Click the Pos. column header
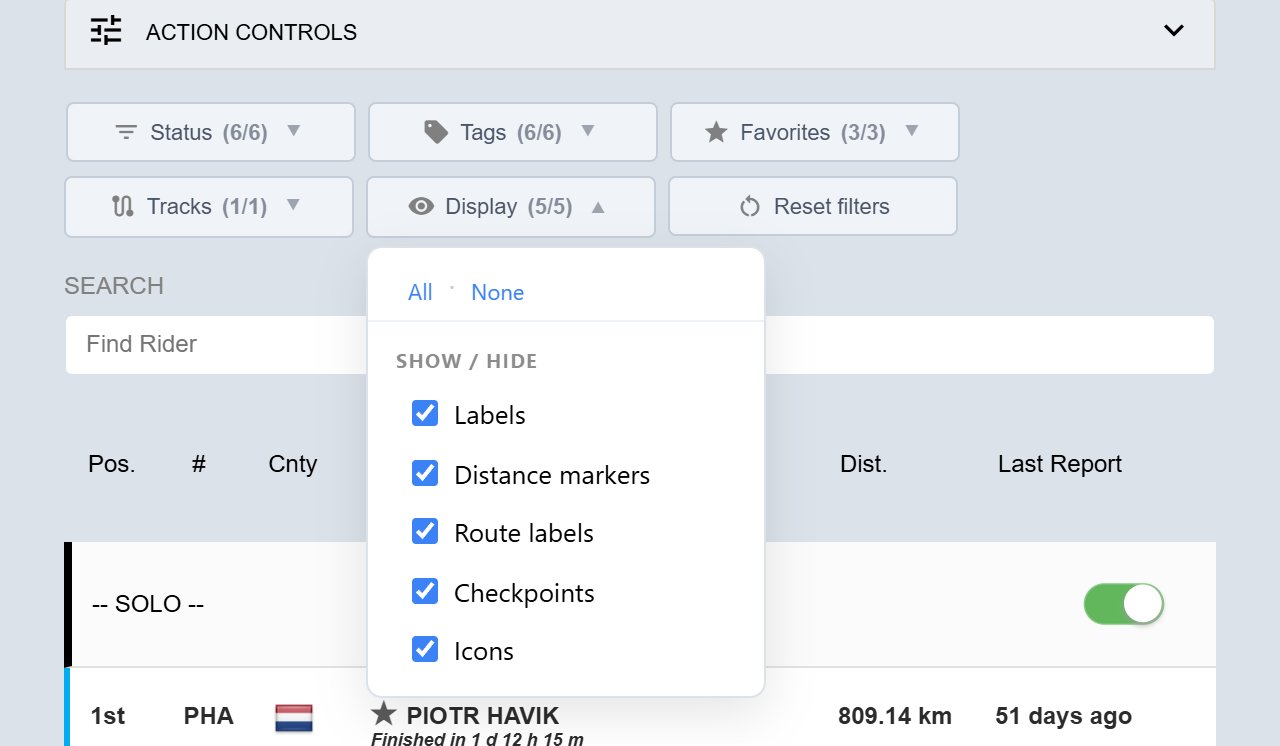 pos(112,464)
